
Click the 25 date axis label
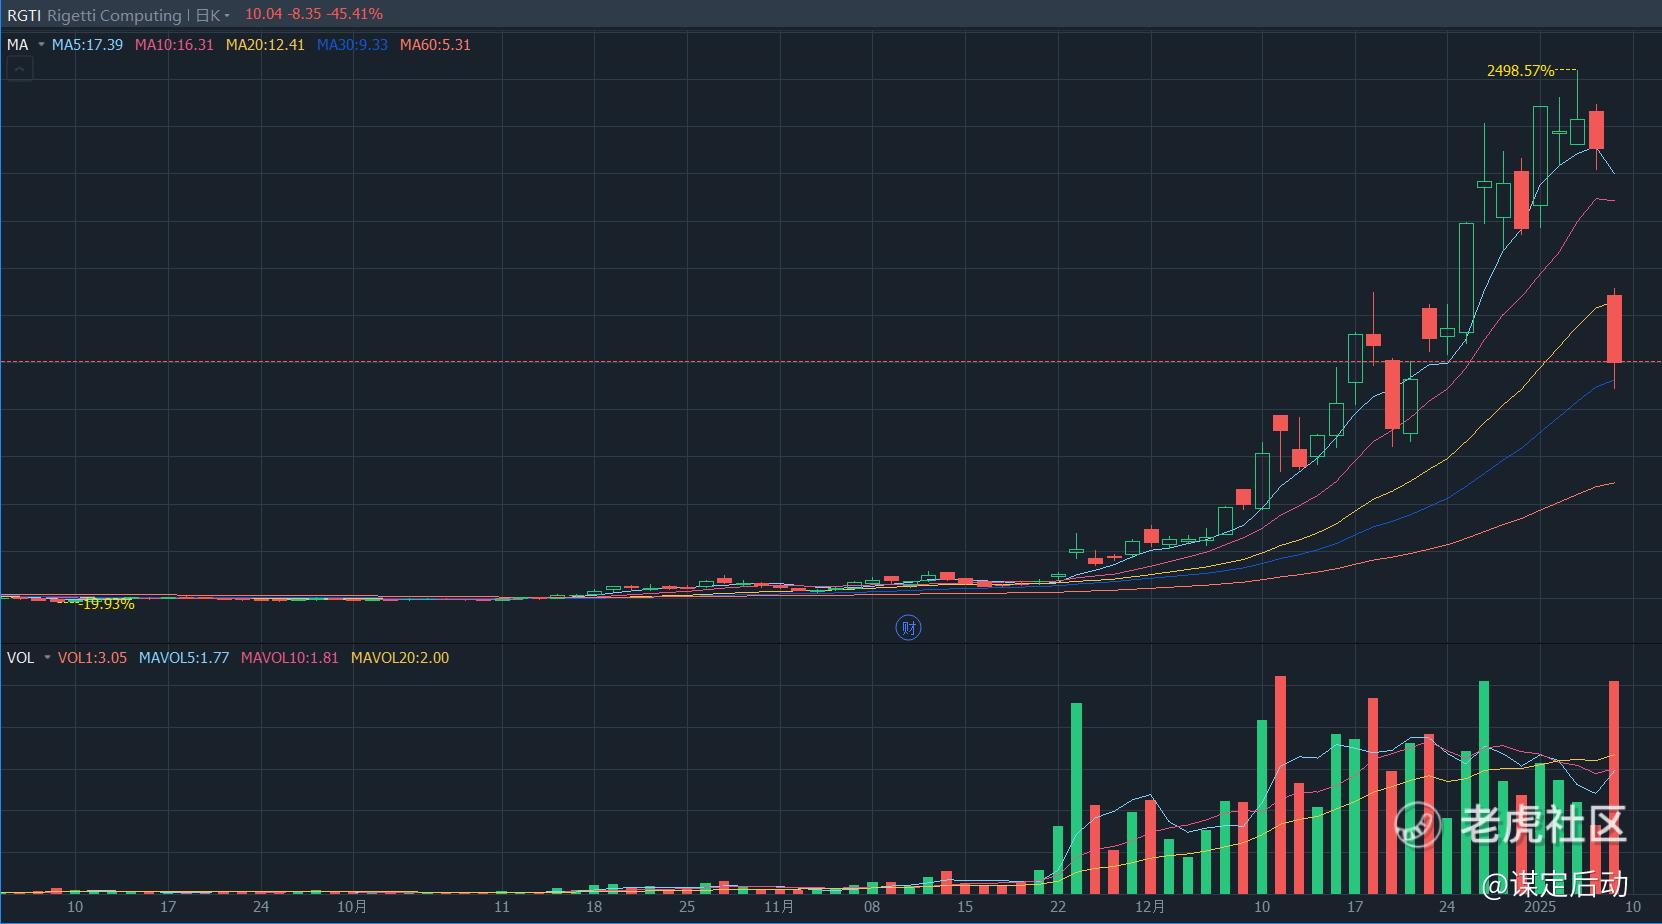point(687,907)
